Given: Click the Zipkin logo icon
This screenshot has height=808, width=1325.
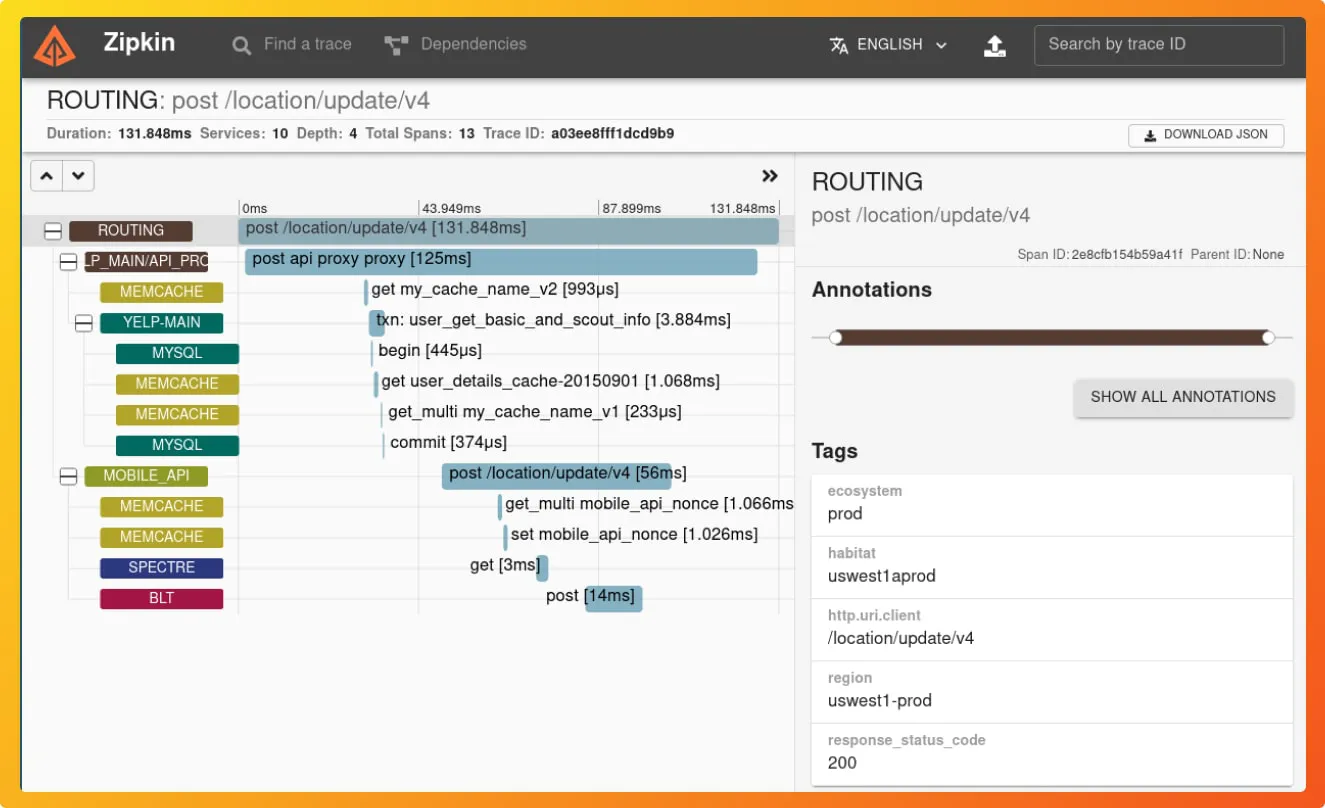Looking at the screenshot, I should [x=54, y=45].
